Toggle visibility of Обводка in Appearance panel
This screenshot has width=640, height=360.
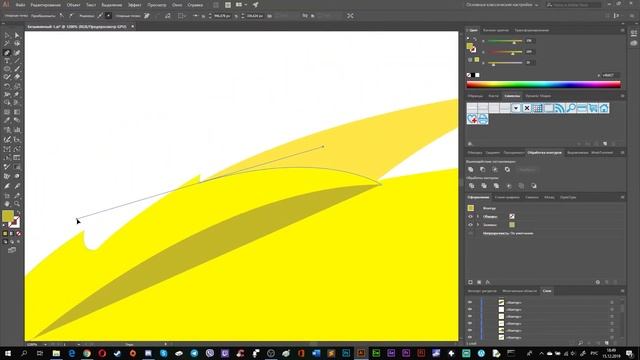pyautogui.click(x=470, y=216)
